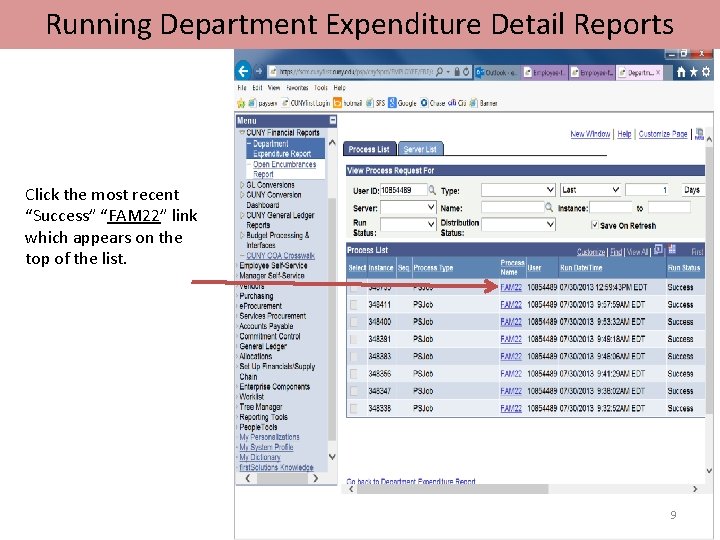The width and height of the screenshot is (720, 540).
Task: Switch to the Outlook browser tab
Action: [x=497, y=73]
